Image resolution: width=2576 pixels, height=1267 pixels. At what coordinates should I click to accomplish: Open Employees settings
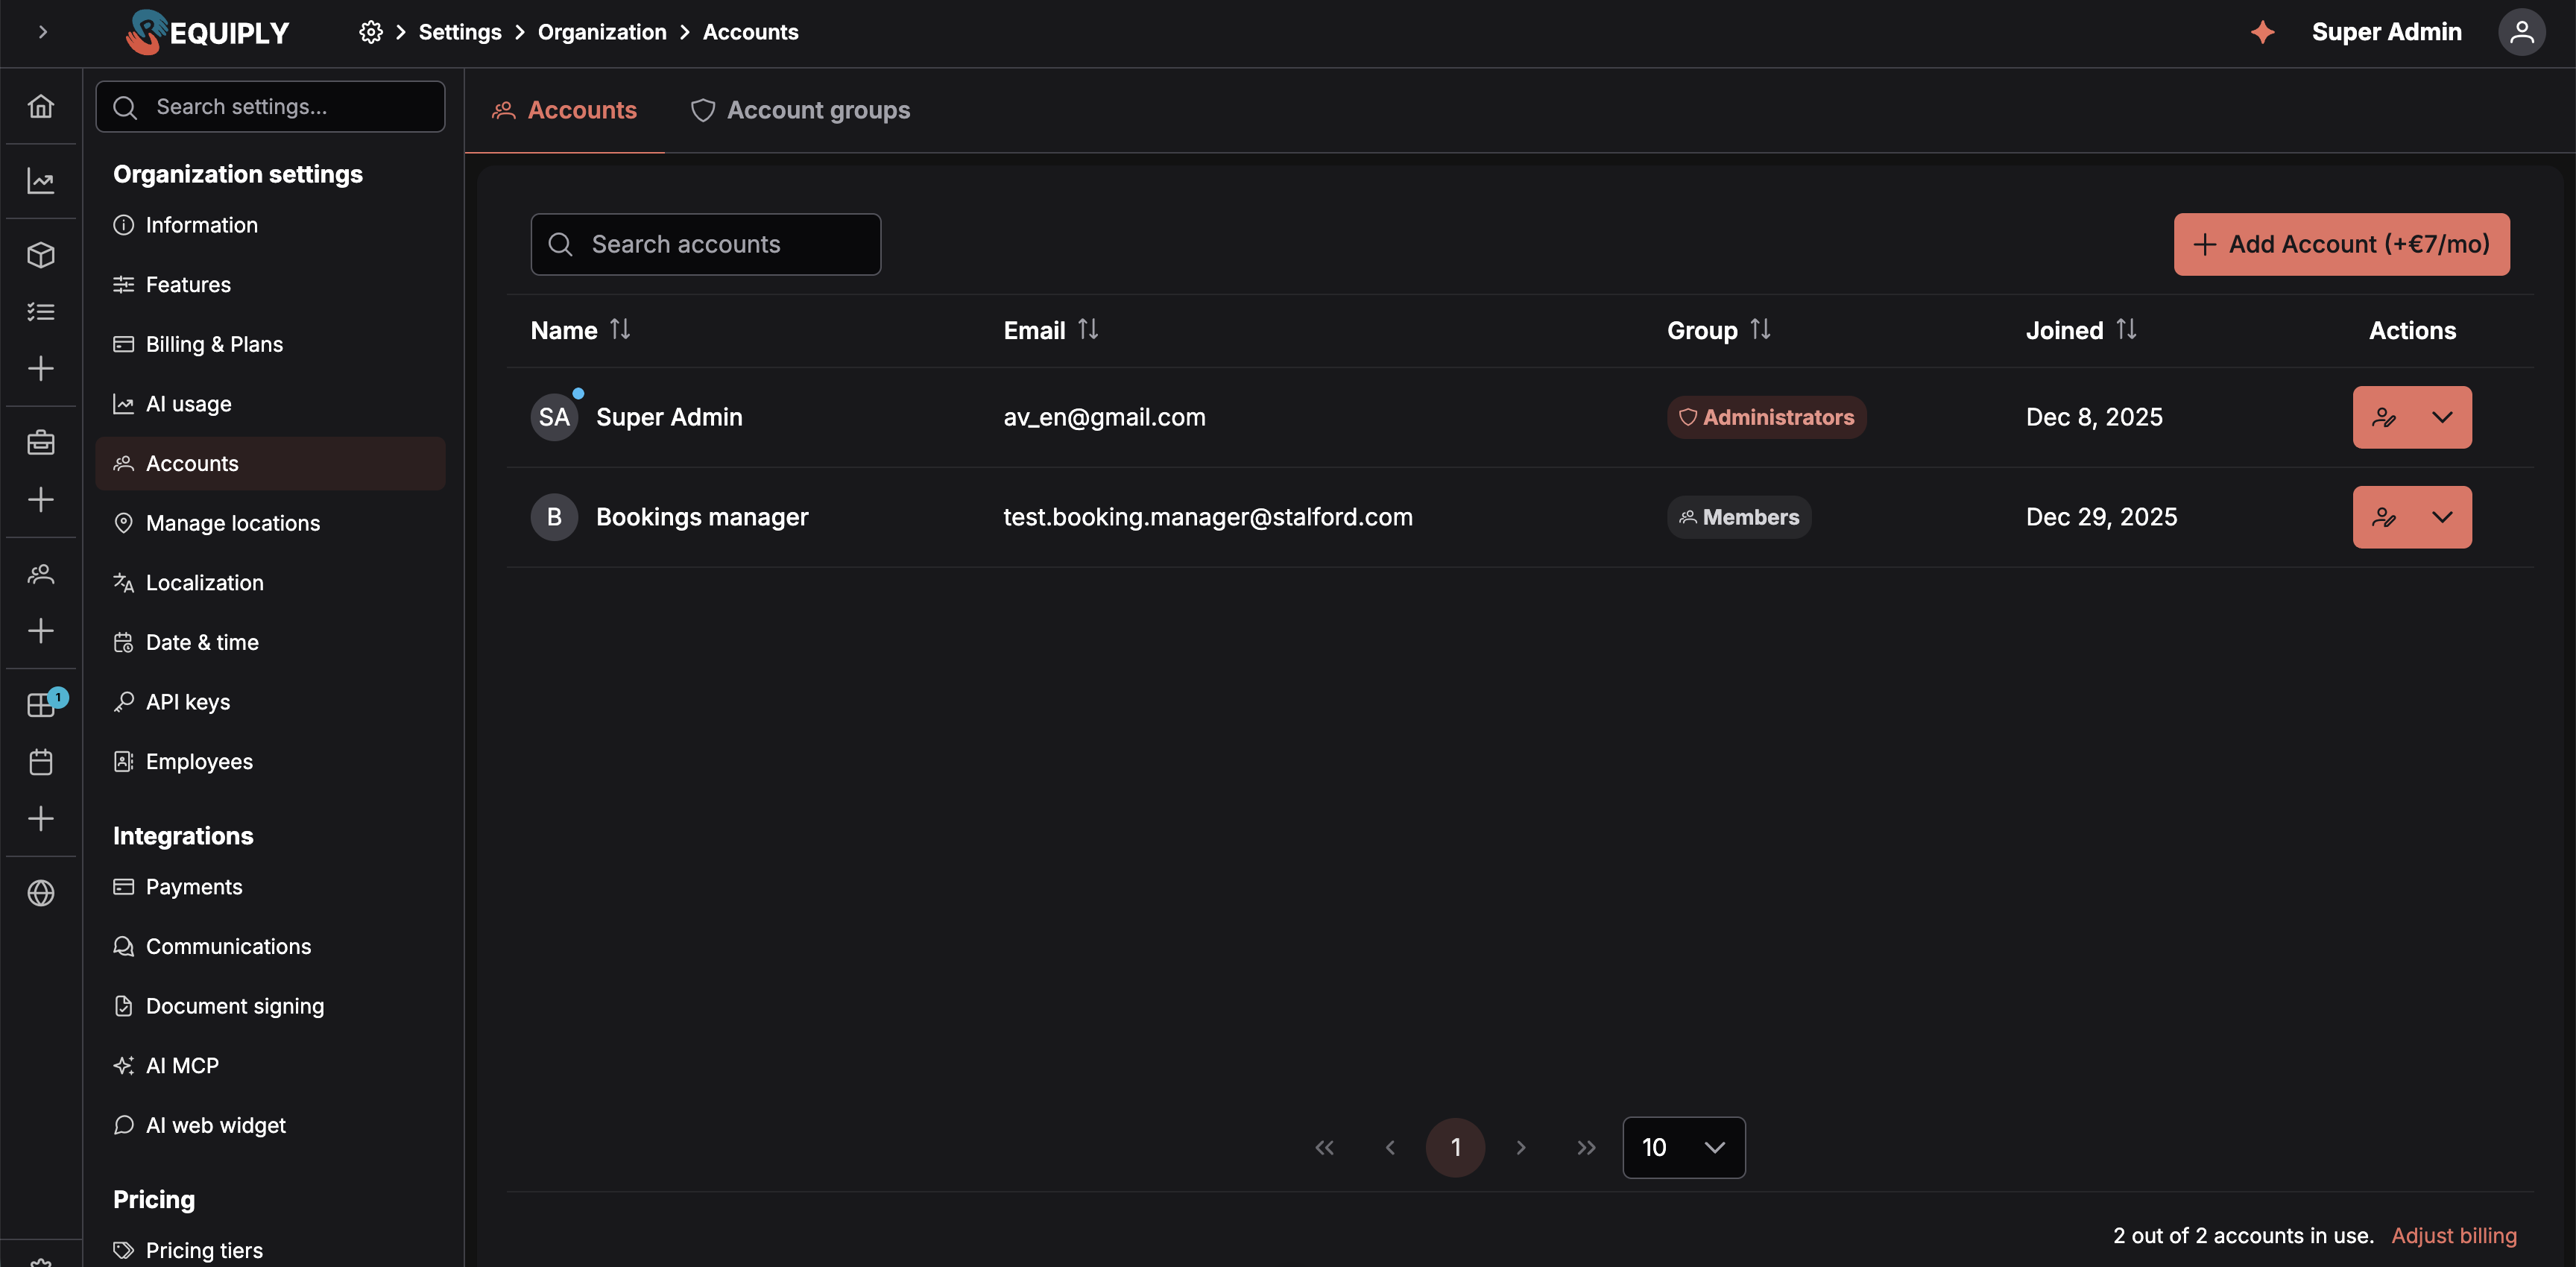coord(270,761)
